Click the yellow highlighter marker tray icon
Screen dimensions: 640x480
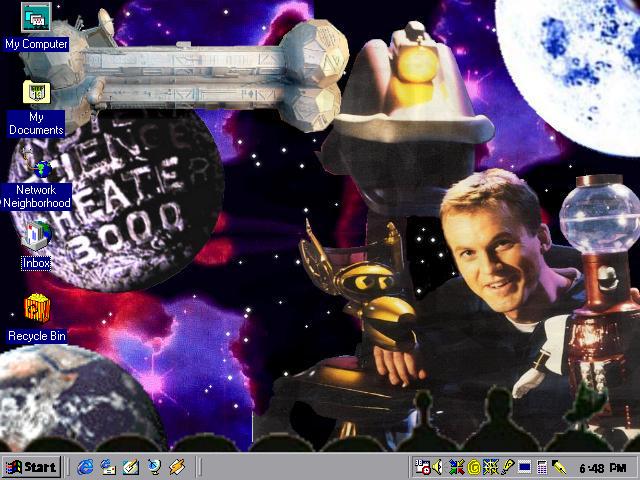507,467
